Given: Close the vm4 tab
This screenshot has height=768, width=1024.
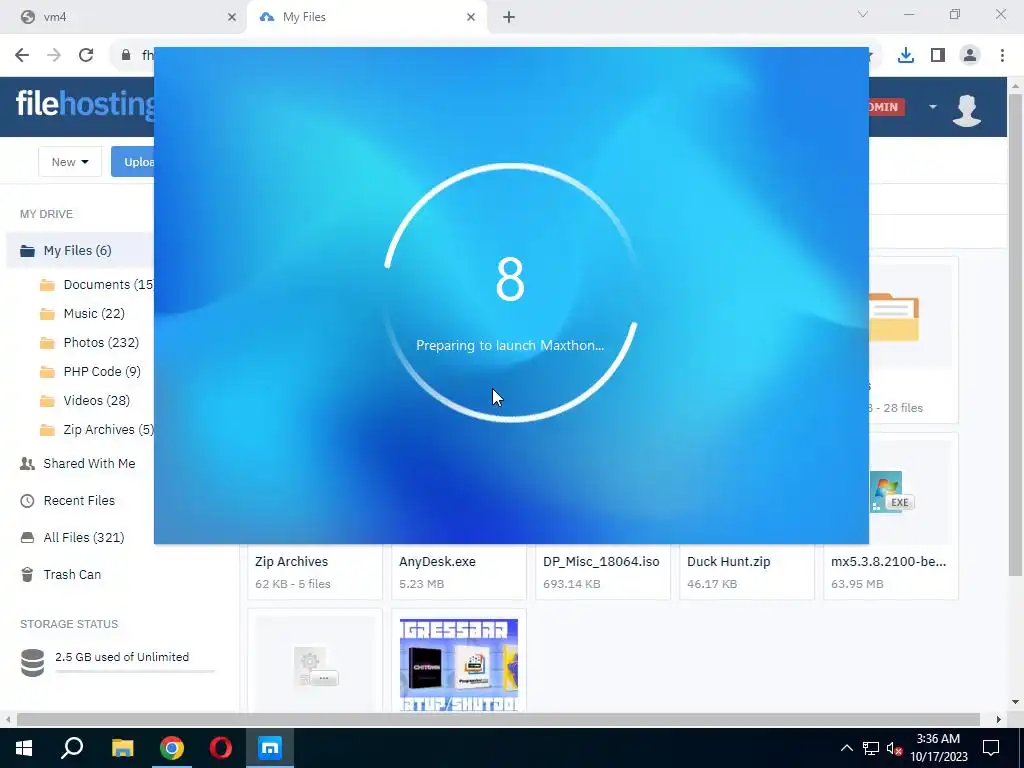Looking at the screenshot, I should pyautogui.click(x=231, y=17).
